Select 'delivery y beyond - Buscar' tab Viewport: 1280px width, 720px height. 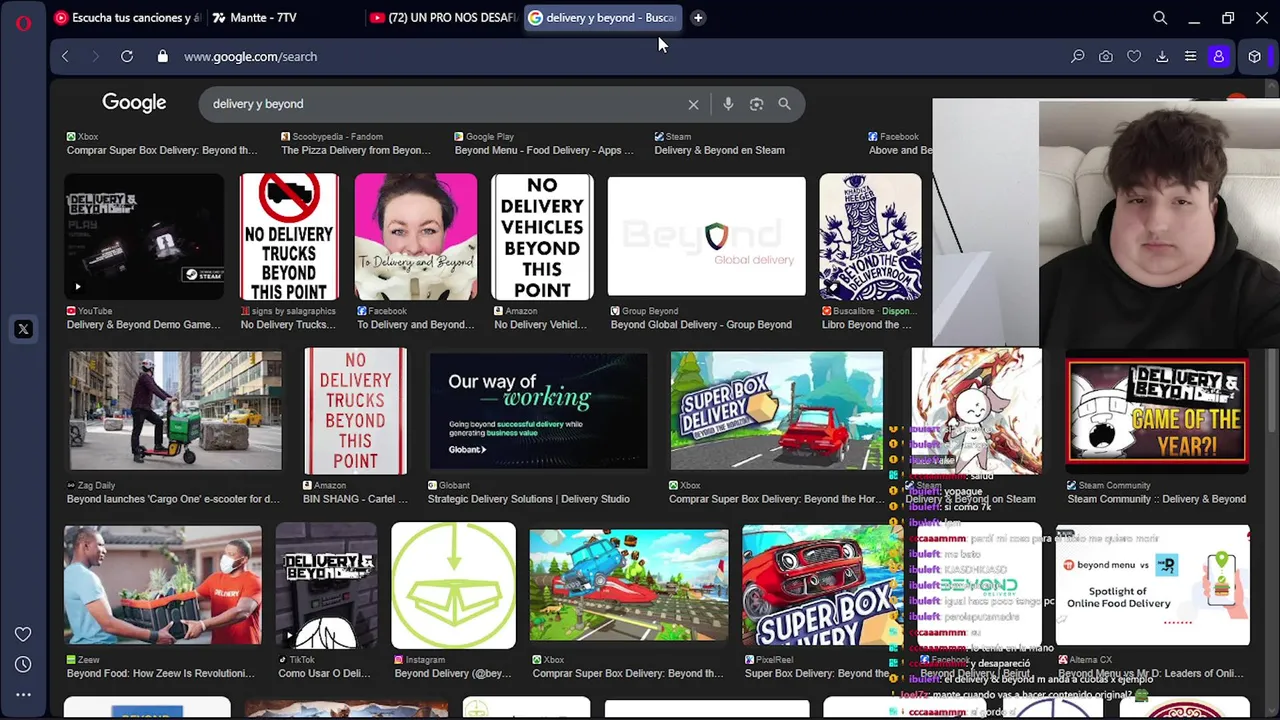coord(602,18)
